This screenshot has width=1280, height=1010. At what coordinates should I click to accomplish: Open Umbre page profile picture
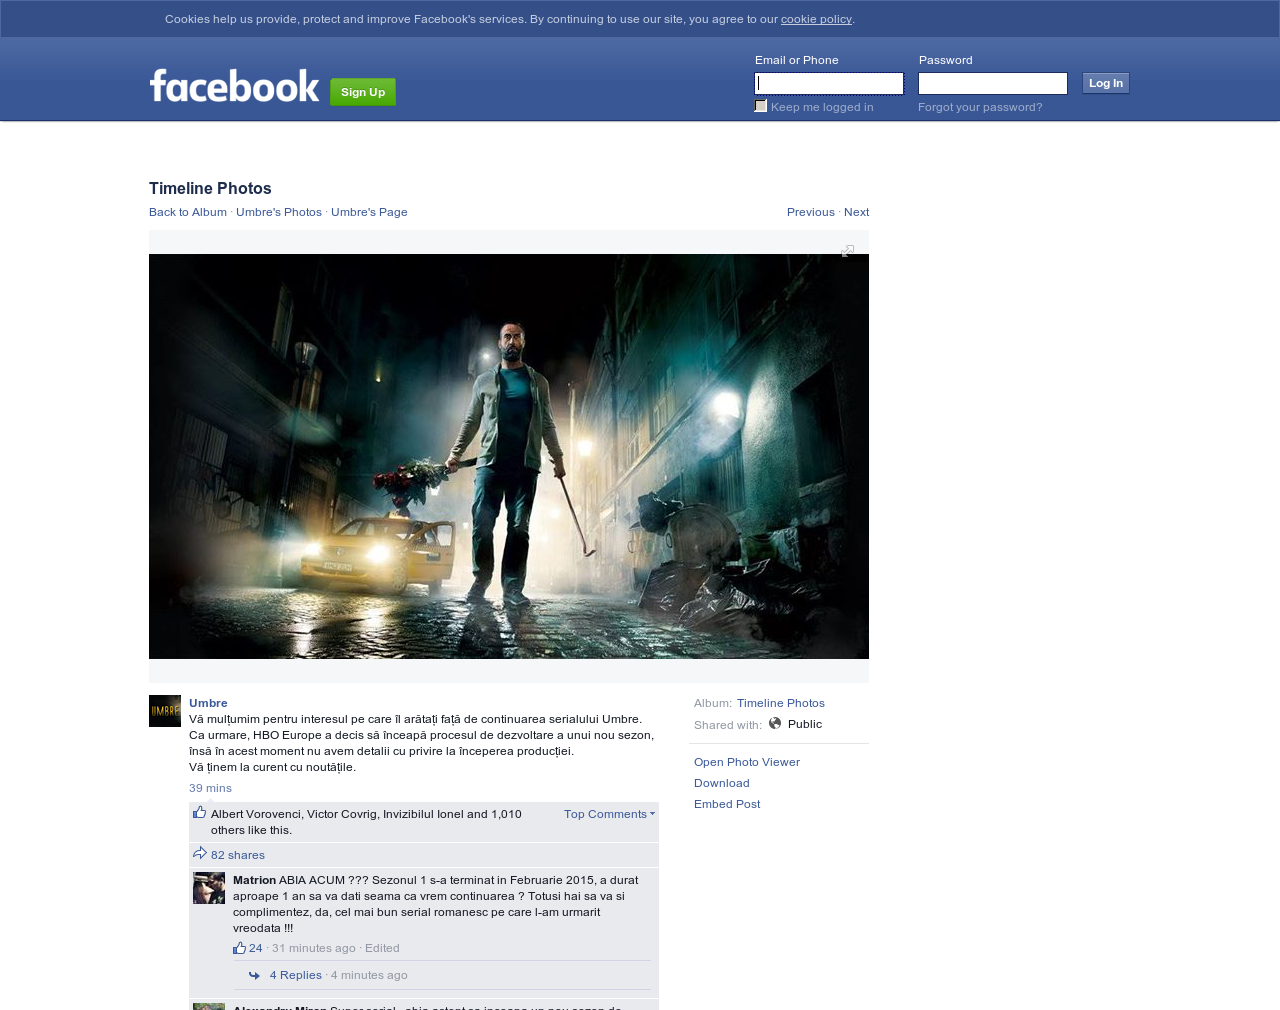[x=165, y=711]
